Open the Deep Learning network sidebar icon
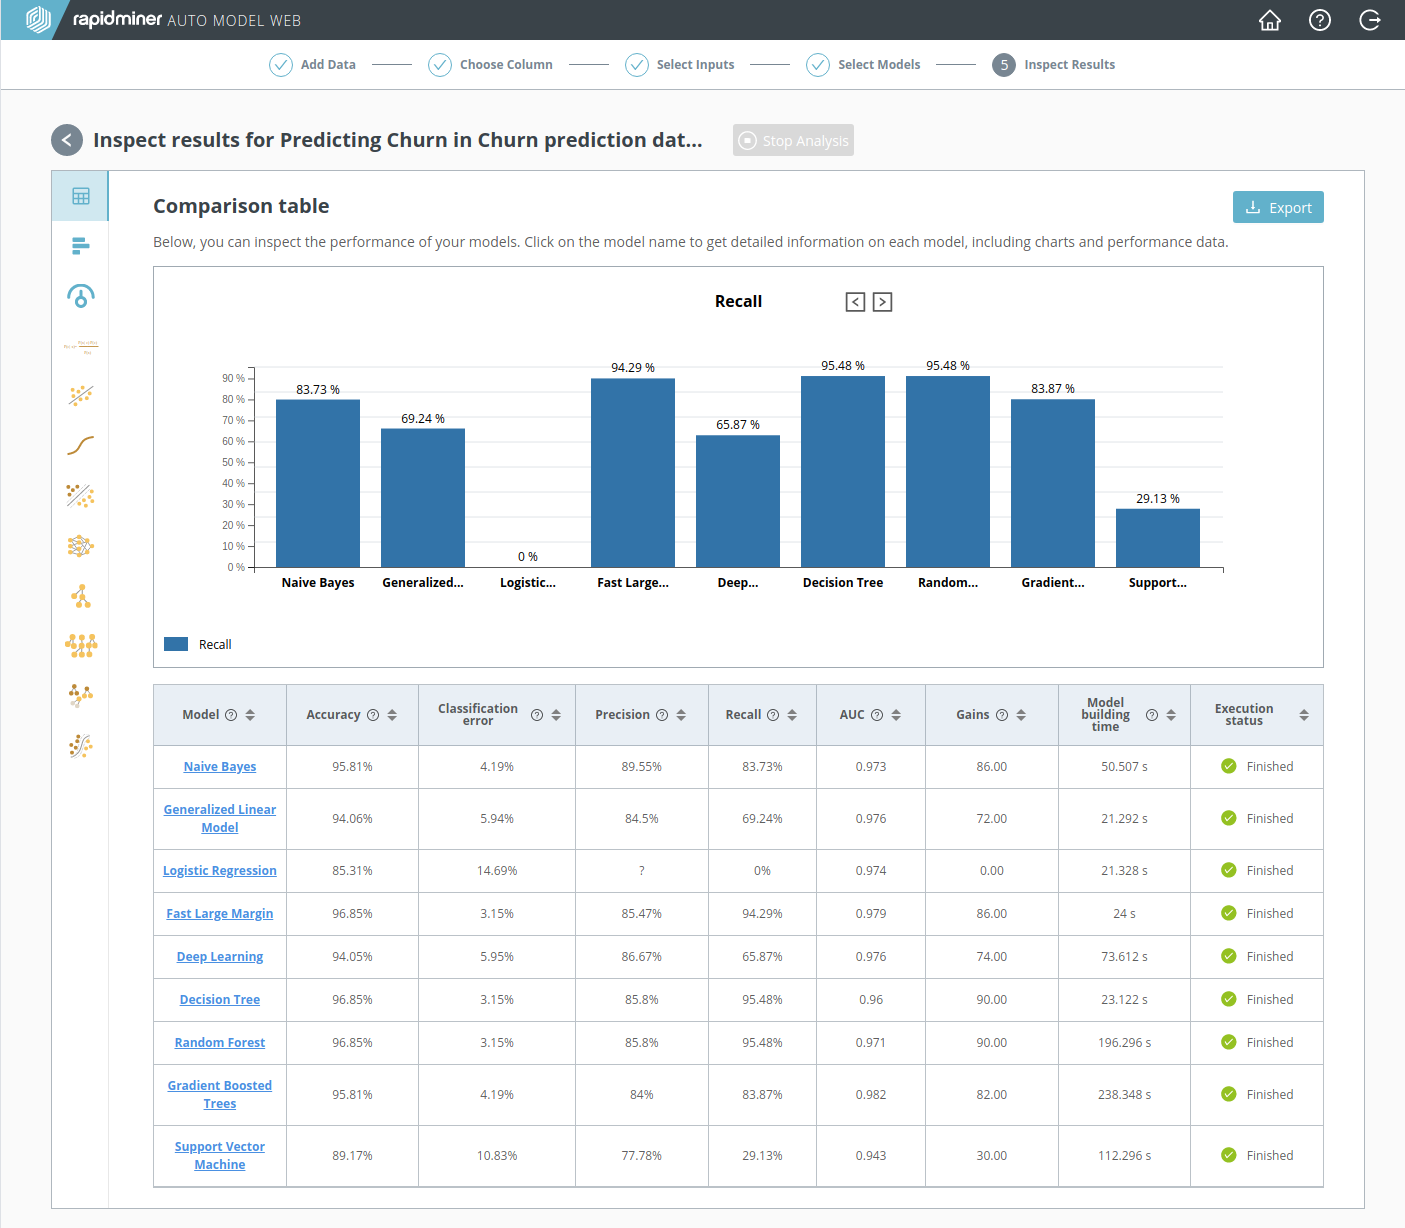Viewport: 1405px width, 1228px height. (81, 546)
